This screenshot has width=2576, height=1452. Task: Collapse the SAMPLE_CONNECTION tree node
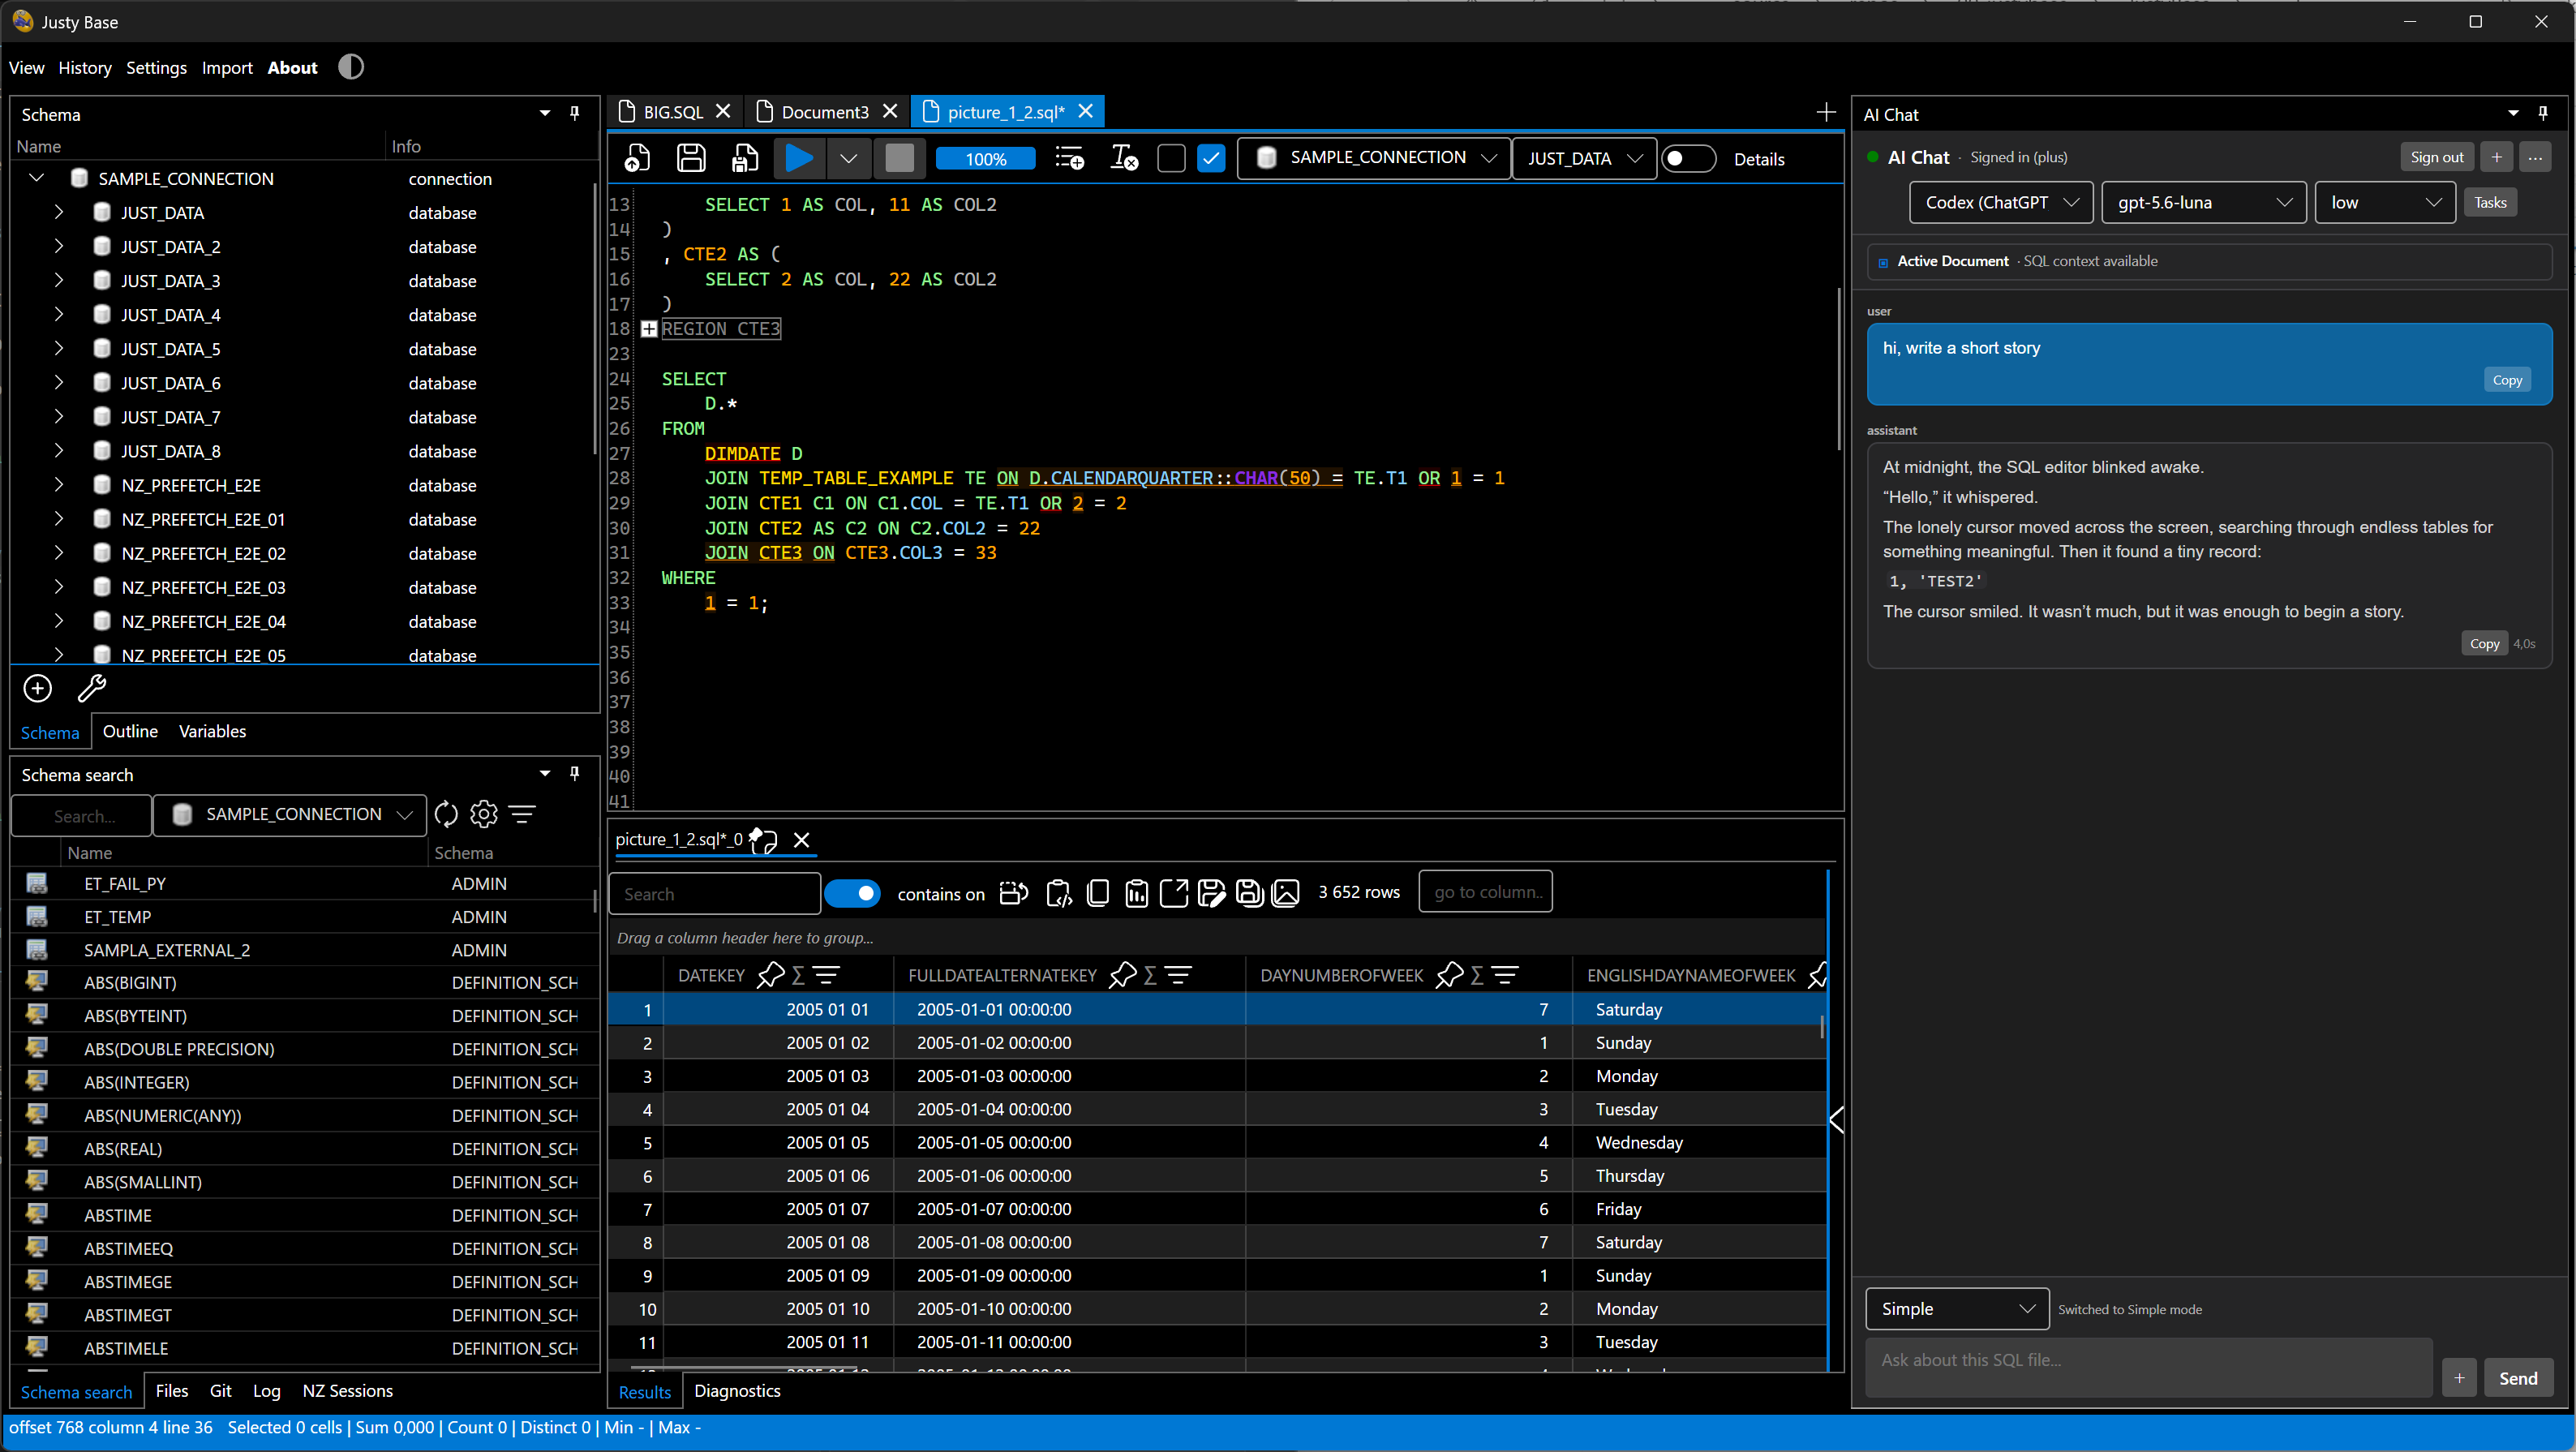37,178
